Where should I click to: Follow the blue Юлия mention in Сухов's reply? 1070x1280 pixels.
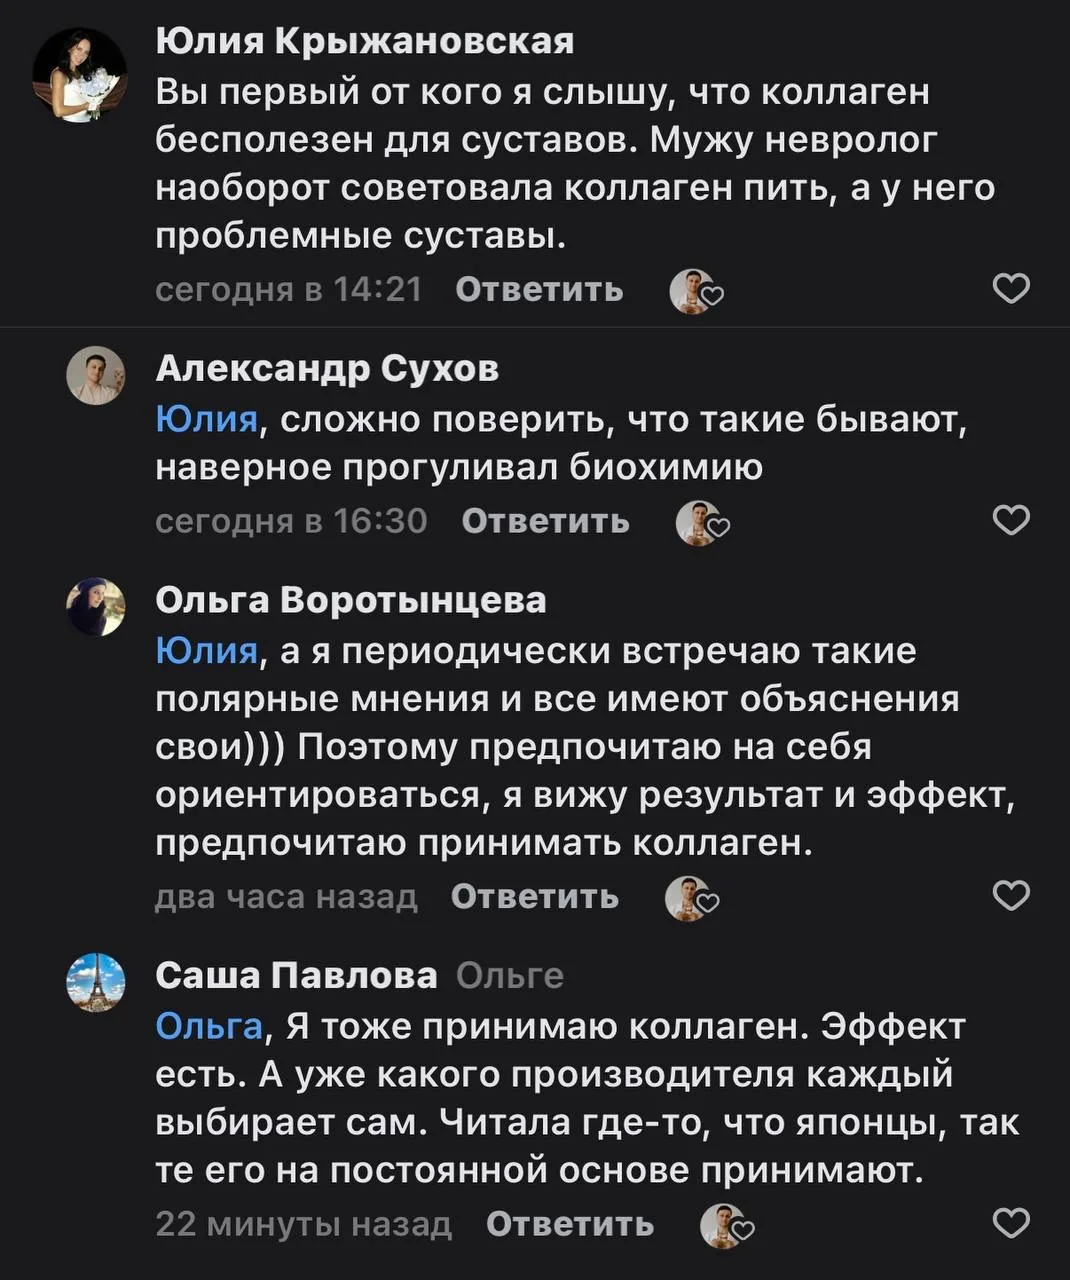(207, 419)
